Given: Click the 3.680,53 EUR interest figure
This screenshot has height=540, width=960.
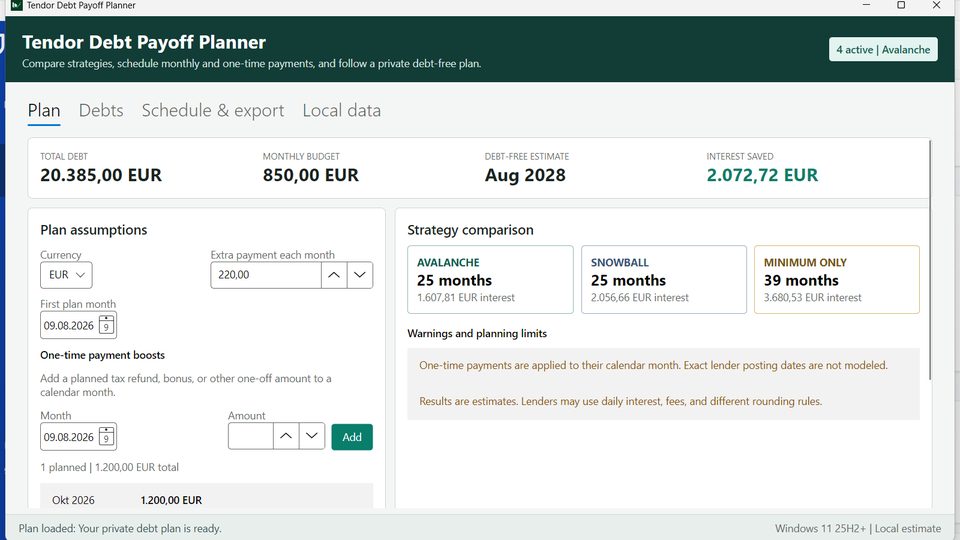Looking at the screenshot, I should coord(812,298).
